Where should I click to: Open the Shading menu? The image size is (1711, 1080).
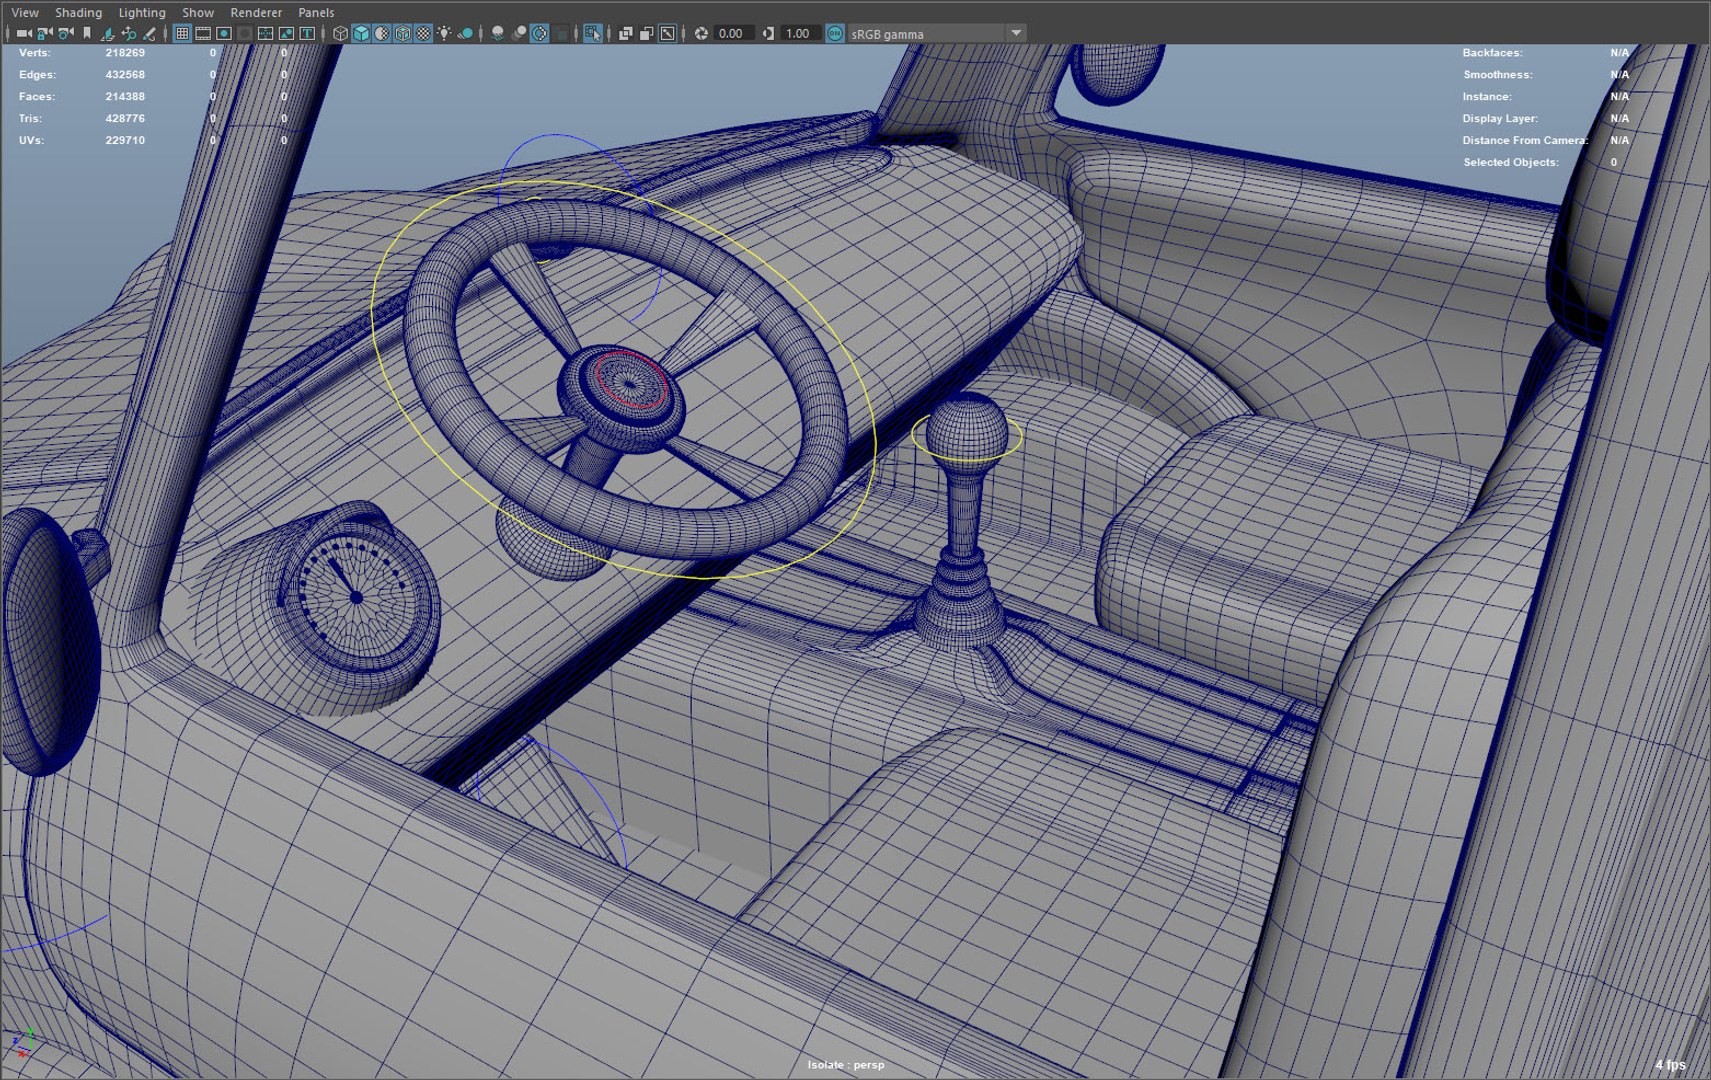pyautogui.click(x=78, y=12)
